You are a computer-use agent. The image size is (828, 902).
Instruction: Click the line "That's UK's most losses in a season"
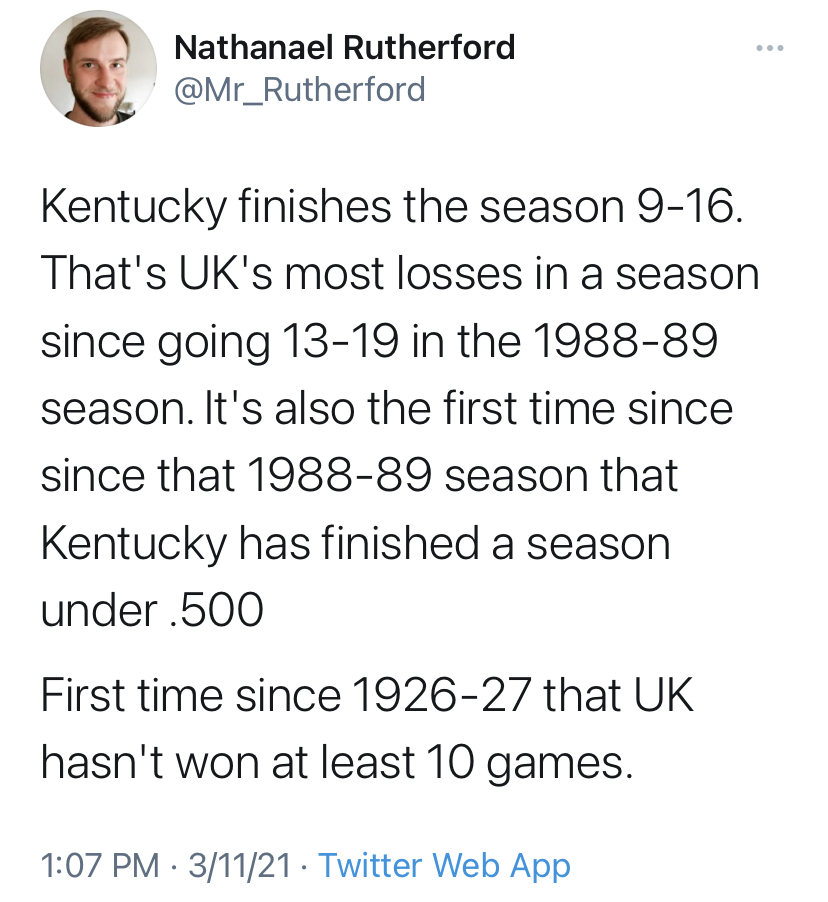click(400, 274)
